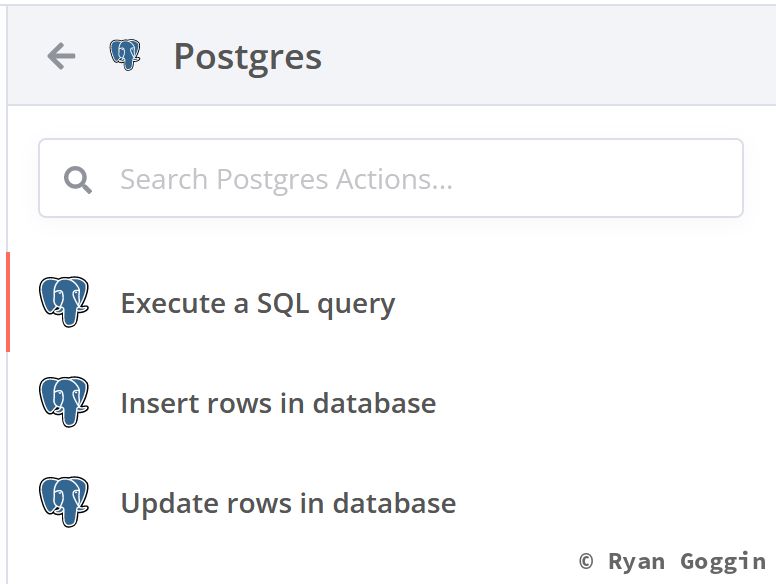776x584 pixels.
Task: Click the empty right end of the search box
Action: 690,179
